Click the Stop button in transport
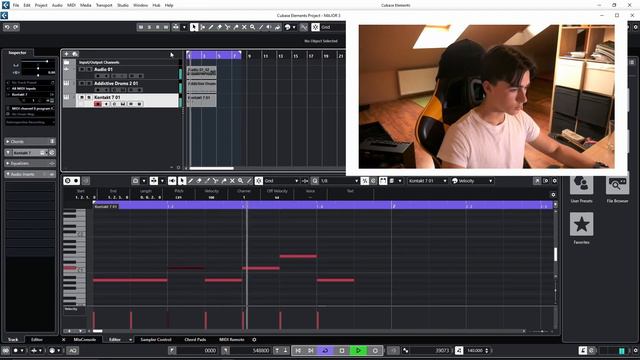The height and width of the screenshot is (360, 640). (x=342, y=350)
